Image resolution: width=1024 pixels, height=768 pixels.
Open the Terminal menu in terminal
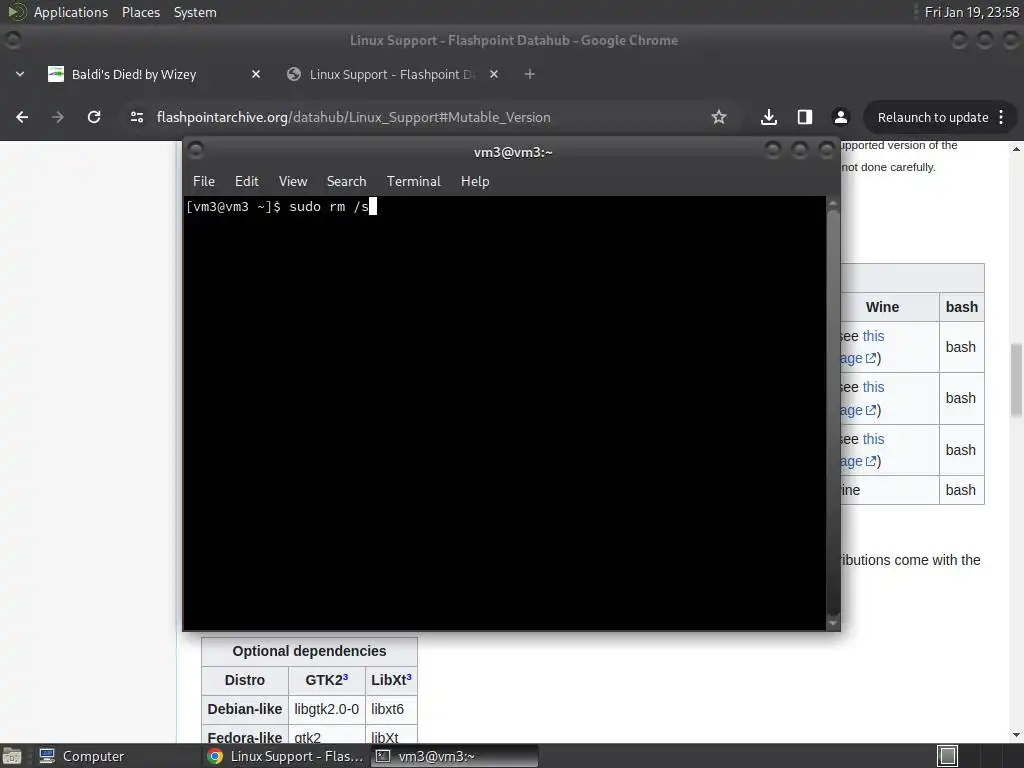tap(413, 181)
